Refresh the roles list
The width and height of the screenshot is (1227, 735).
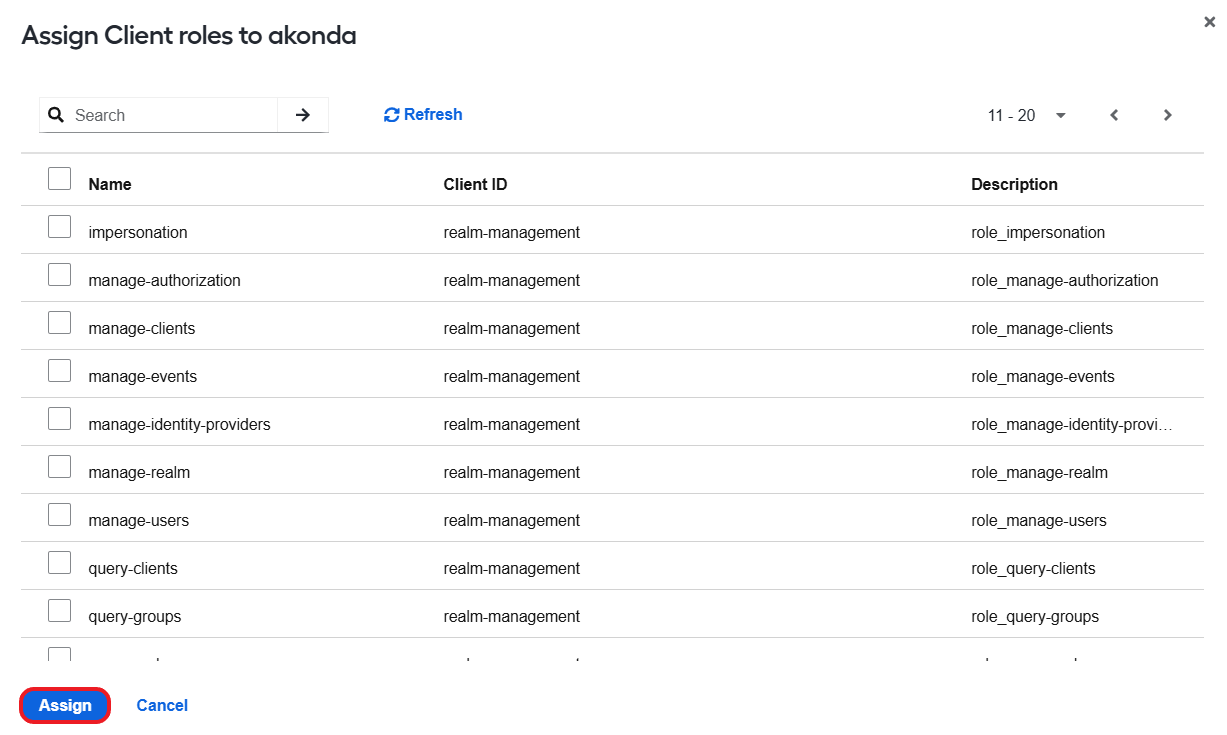pyautogui.click(x=423, y=114)
